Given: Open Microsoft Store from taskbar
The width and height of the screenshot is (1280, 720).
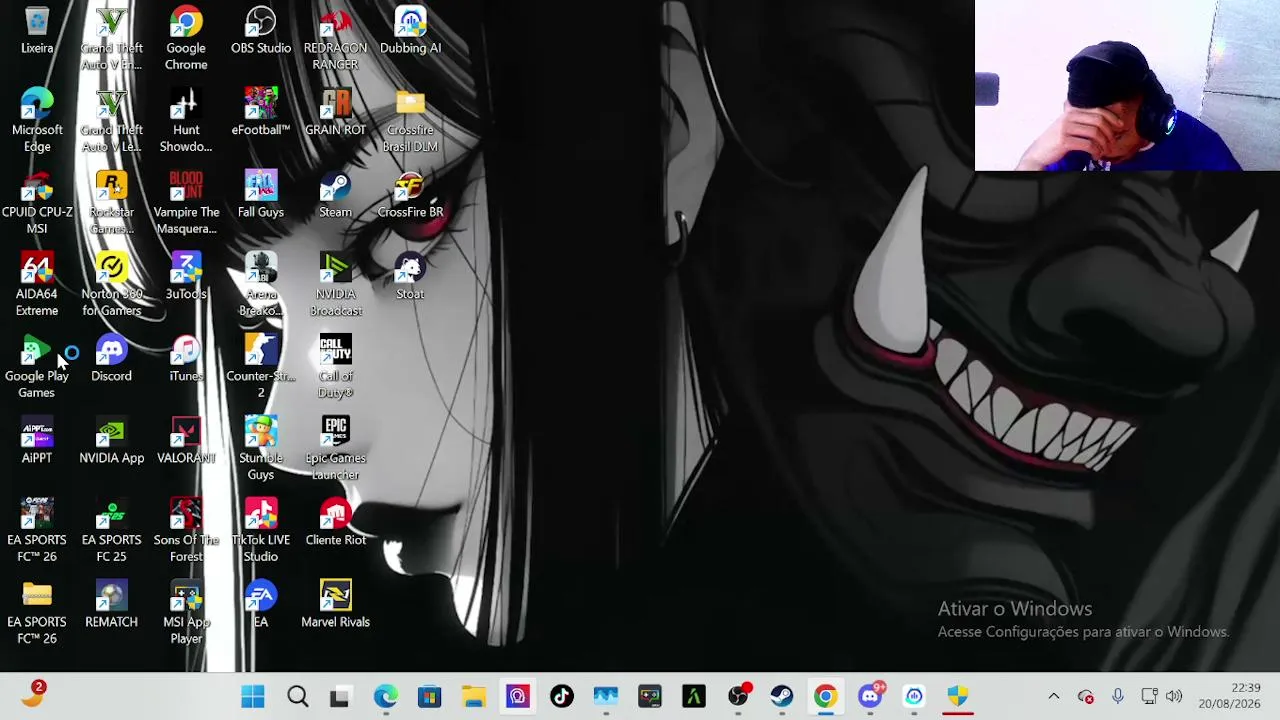Looking at the screenshot, I should [429, 697].
